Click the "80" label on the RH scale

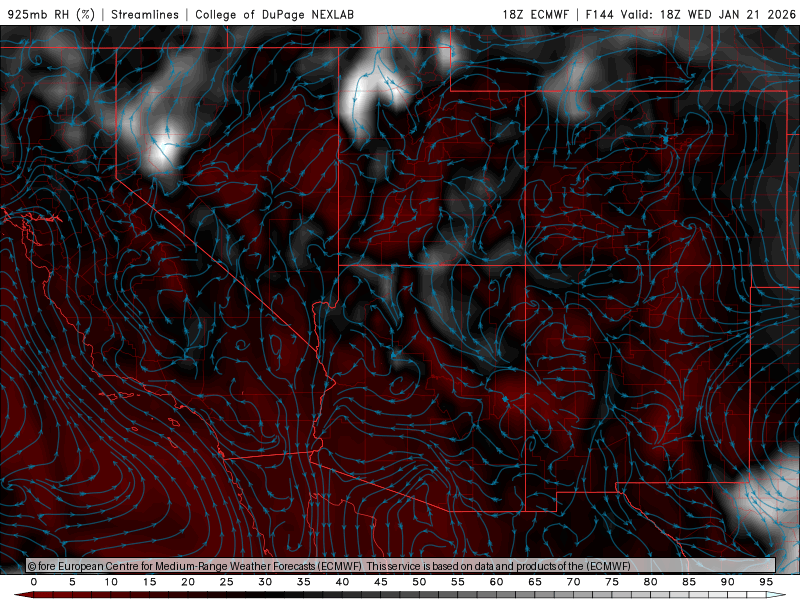651,582
